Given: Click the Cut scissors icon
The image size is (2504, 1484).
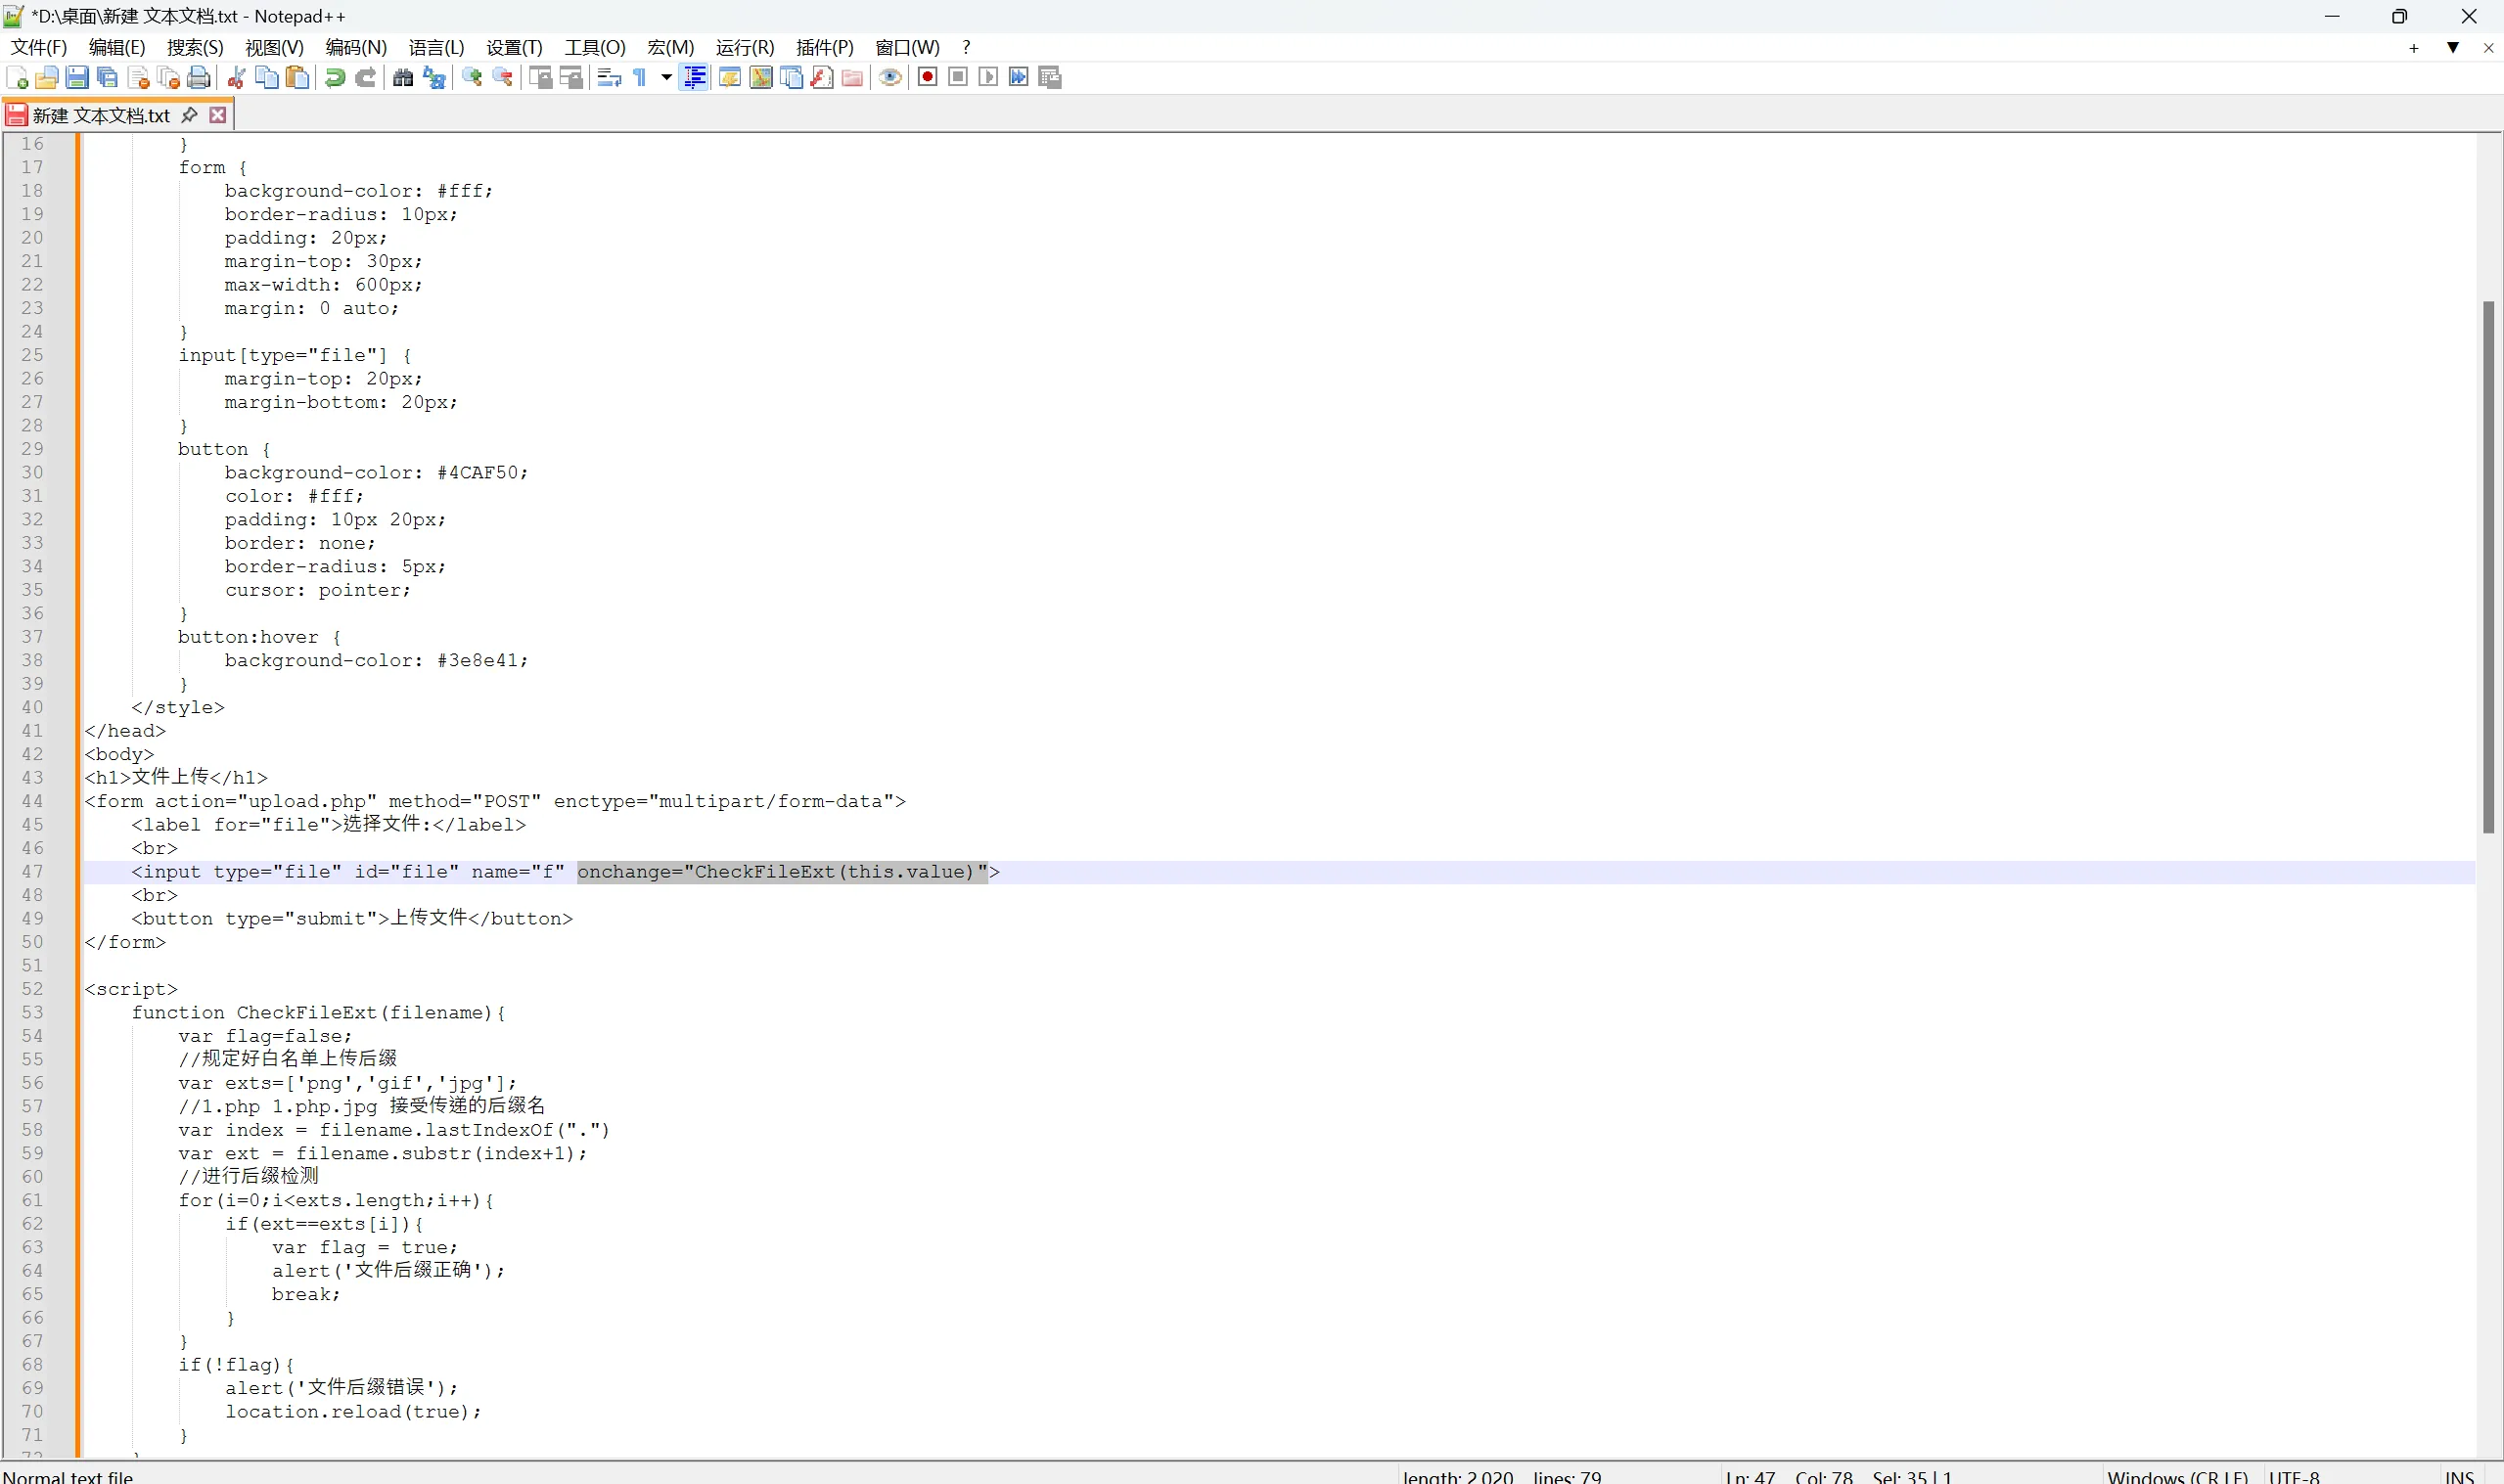Looking at the screenshot, I should point(237,78).
